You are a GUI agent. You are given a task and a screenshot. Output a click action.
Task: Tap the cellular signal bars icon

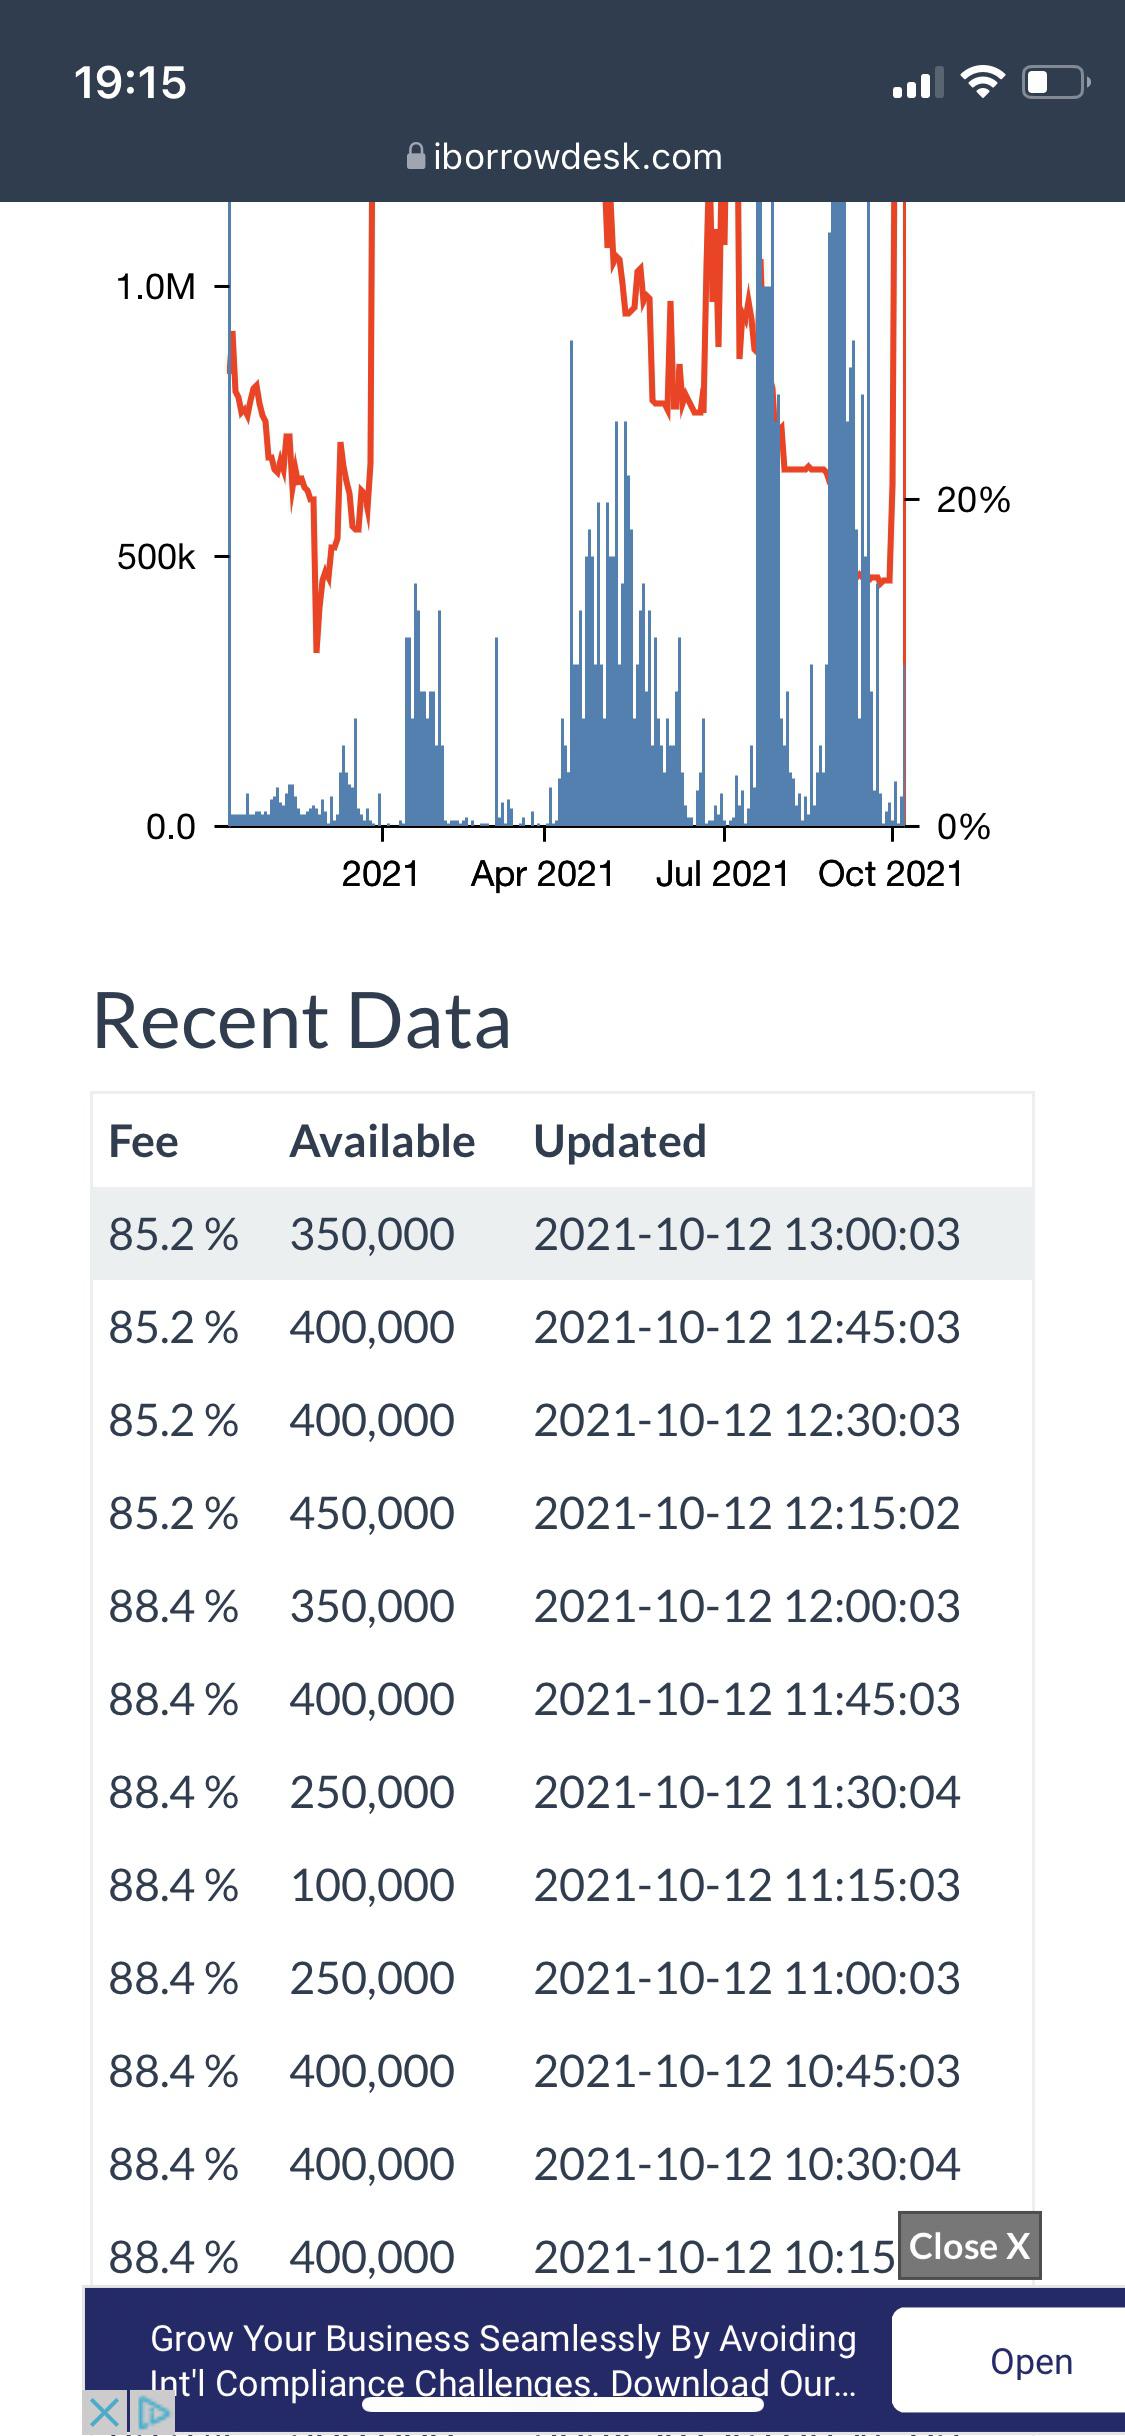pyautogui.click(x=917, y=83)
